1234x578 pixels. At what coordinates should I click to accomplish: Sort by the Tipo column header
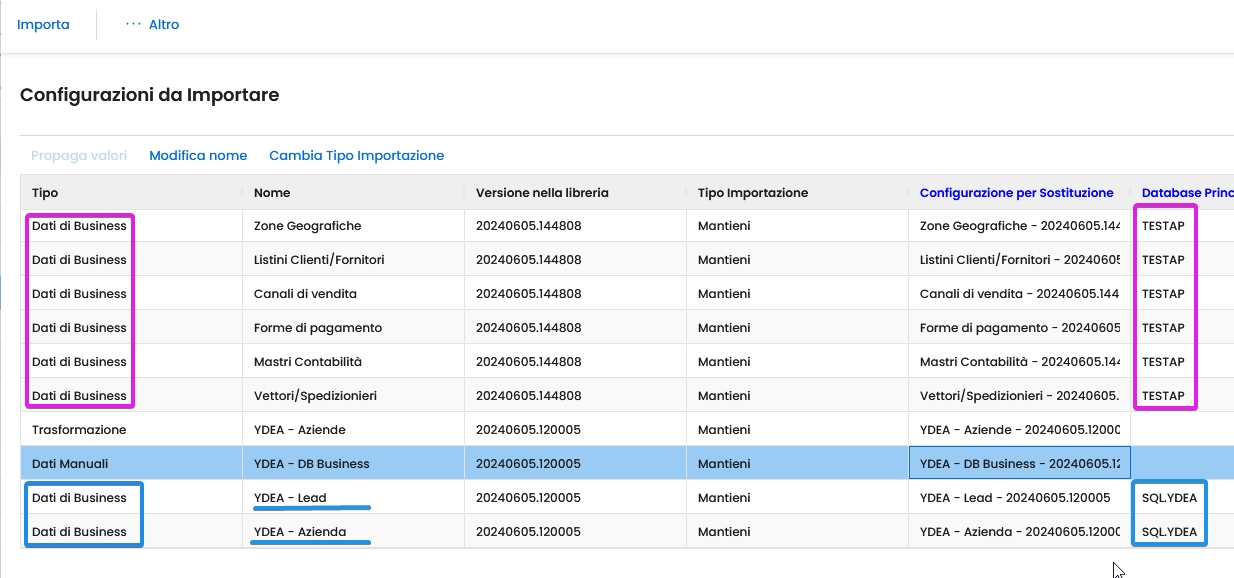[45, 193]
